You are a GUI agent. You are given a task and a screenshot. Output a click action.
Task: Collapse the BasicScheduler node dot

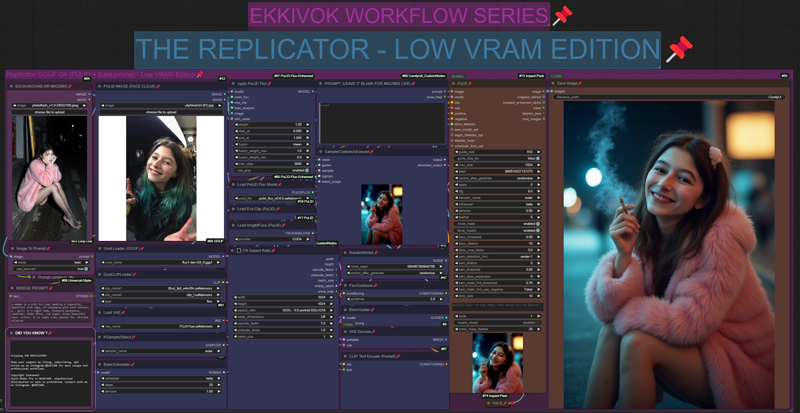point(99,365)
